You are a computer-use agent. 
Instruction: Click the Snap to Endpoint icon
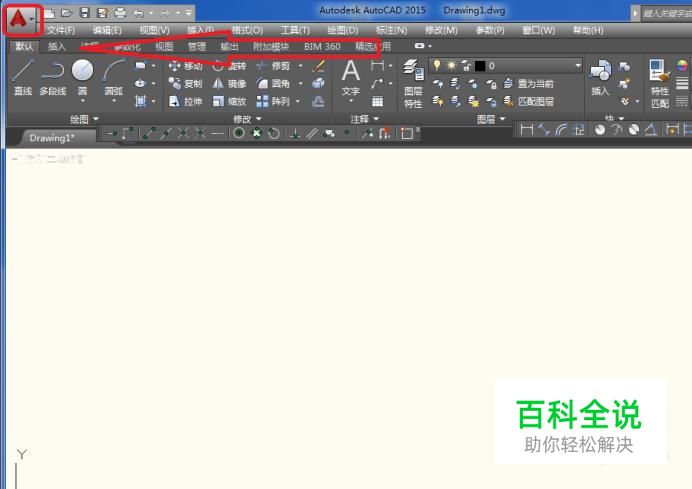(x=149, y=133)
